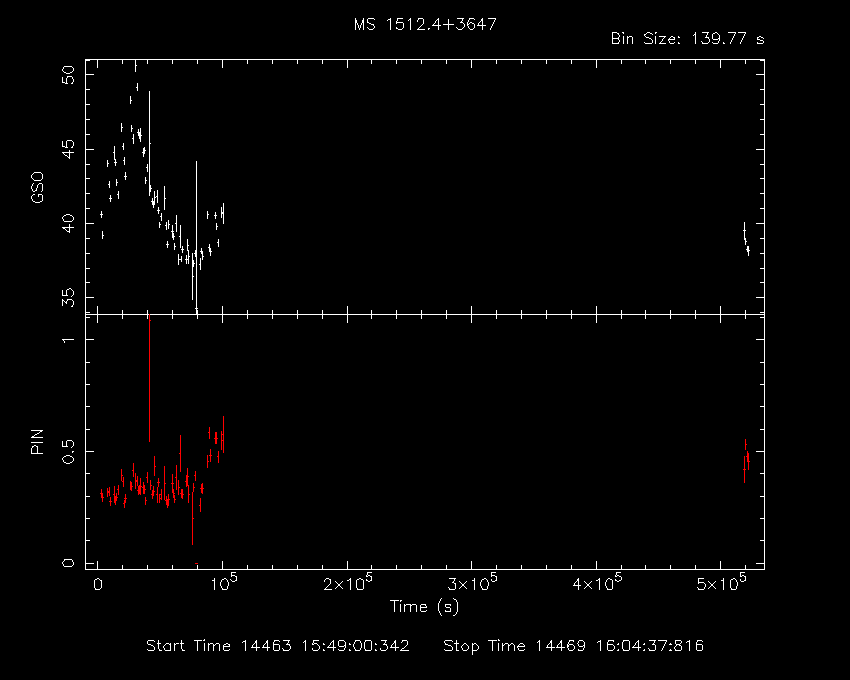The height and width of the screenshot is (680, 850).
Task: Click the PIN axis tick label 0.5
Action: click(69, 451)
